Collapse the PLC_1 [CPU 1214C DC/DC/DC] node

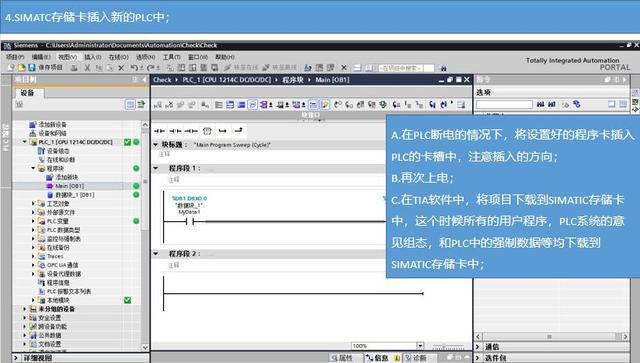[x=25, y=142]
